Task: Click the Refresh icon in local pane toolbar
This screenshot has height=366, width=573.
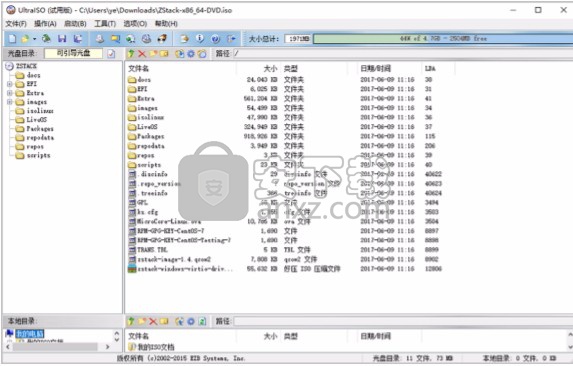Action: point(202,321)
